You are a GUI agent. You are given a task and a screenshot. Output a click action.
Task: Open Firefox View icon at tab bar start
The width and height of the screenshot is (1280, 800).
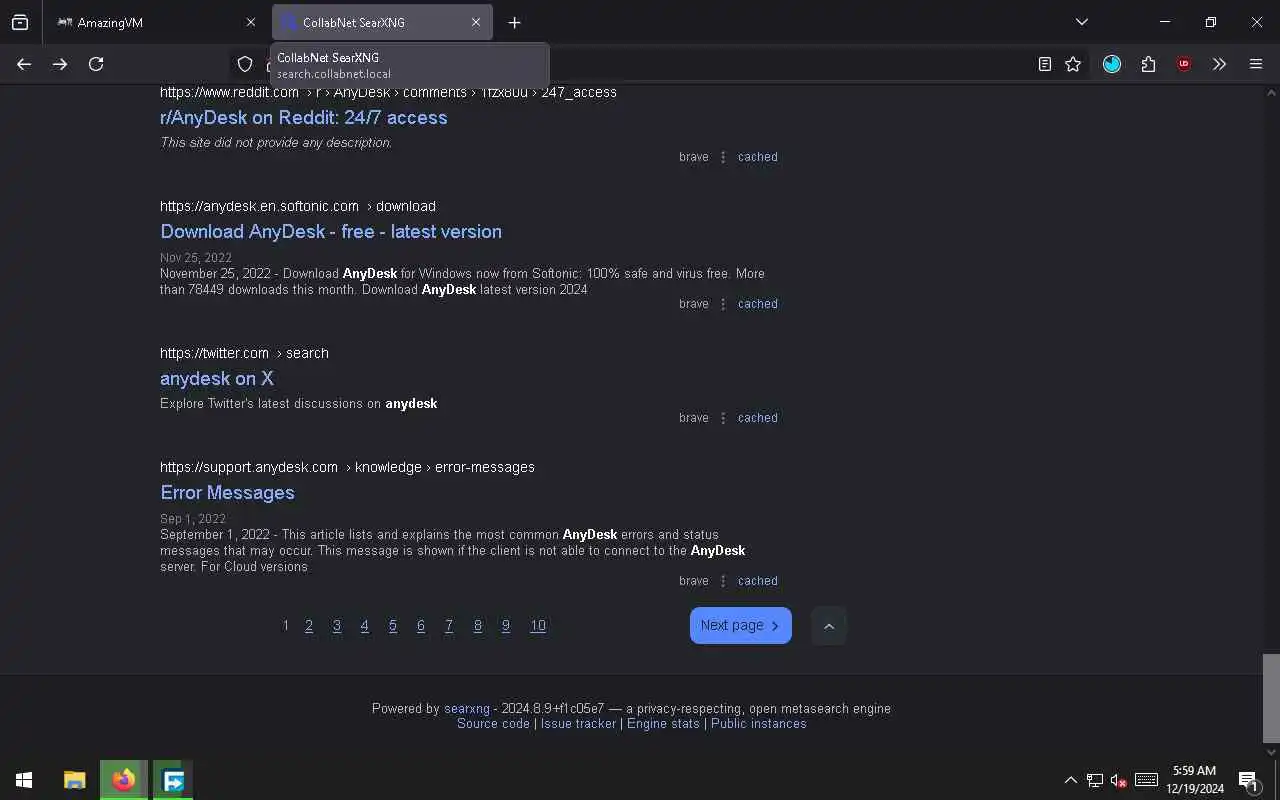point(20,22)
